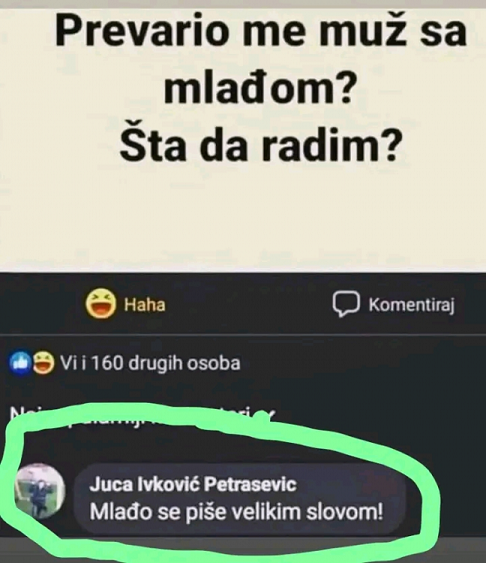Open the blue Like thumb reaction icon
This screenshot has width=486, height=563.
pyautogui.click(x=21, y=363)
